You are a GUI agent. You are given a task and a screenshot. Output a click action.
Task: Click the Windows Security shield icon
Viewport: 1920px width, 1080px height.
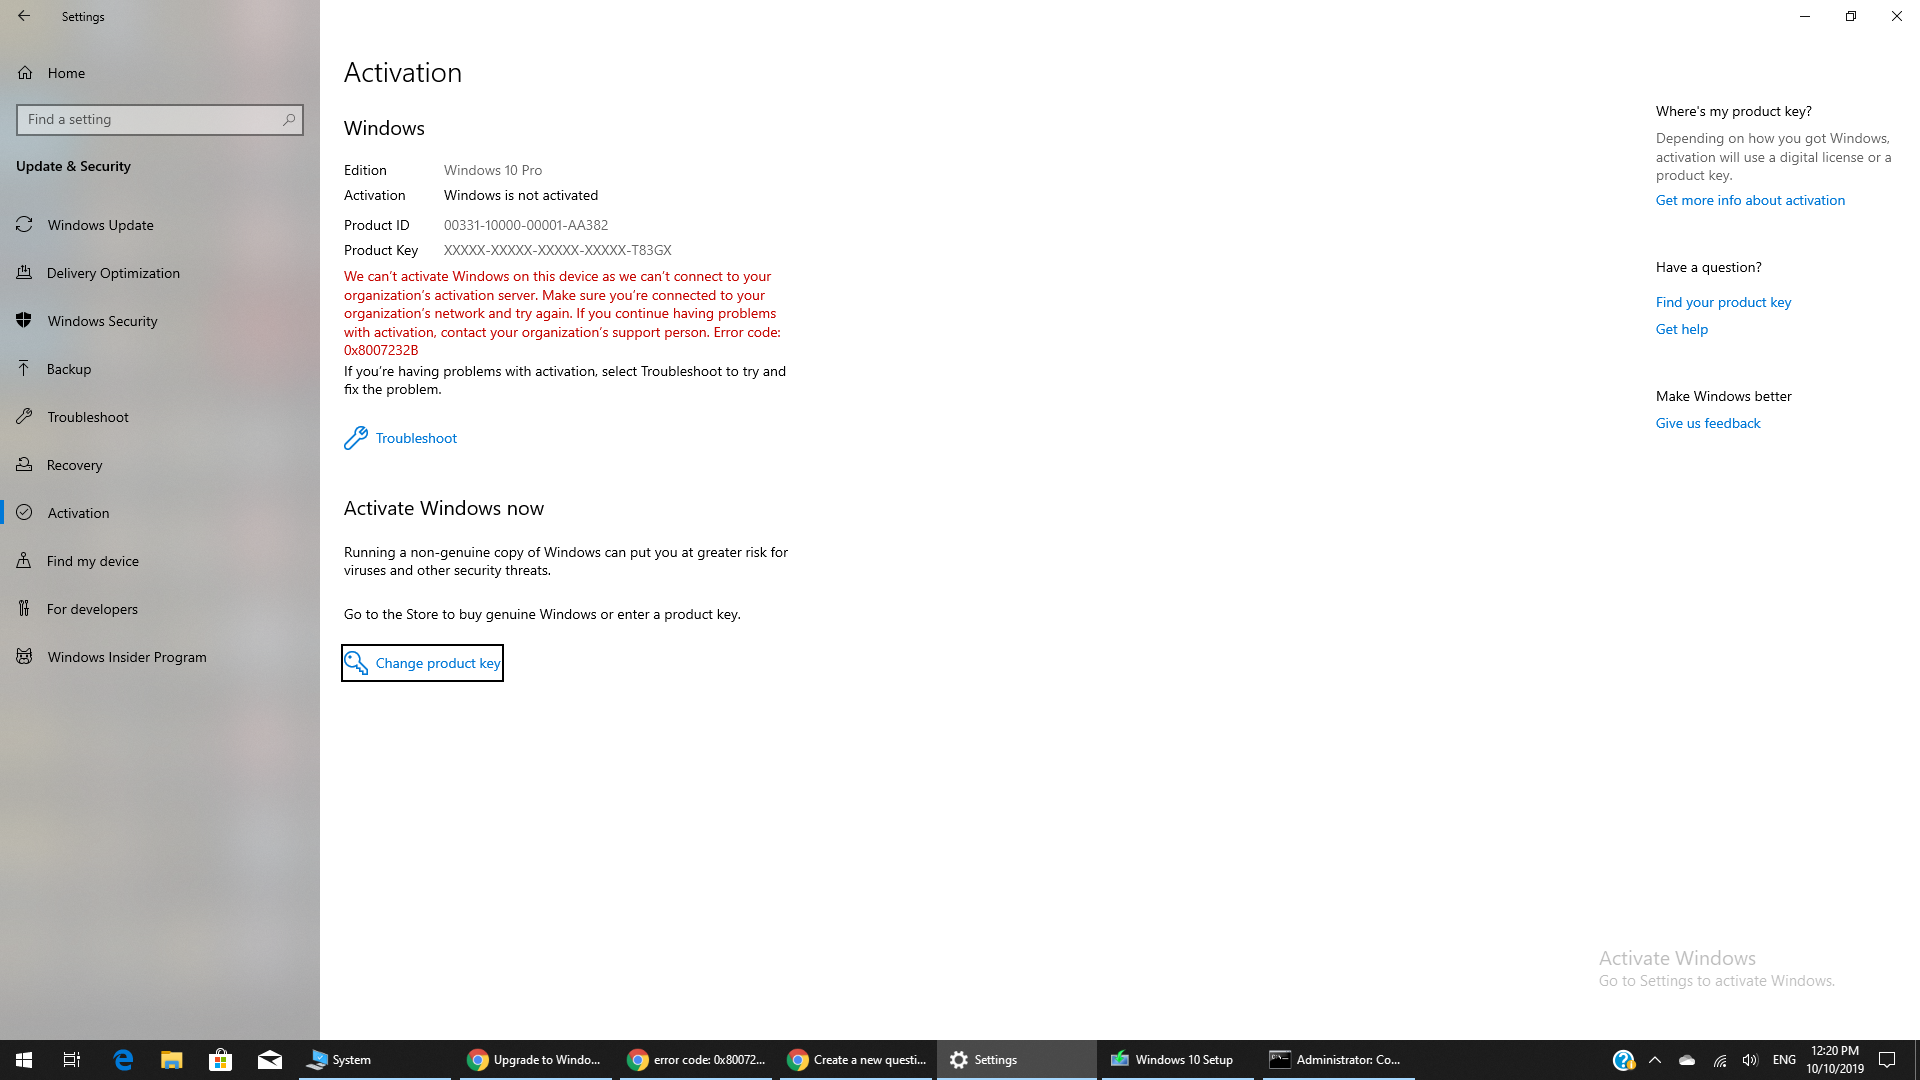pos(24,321)
